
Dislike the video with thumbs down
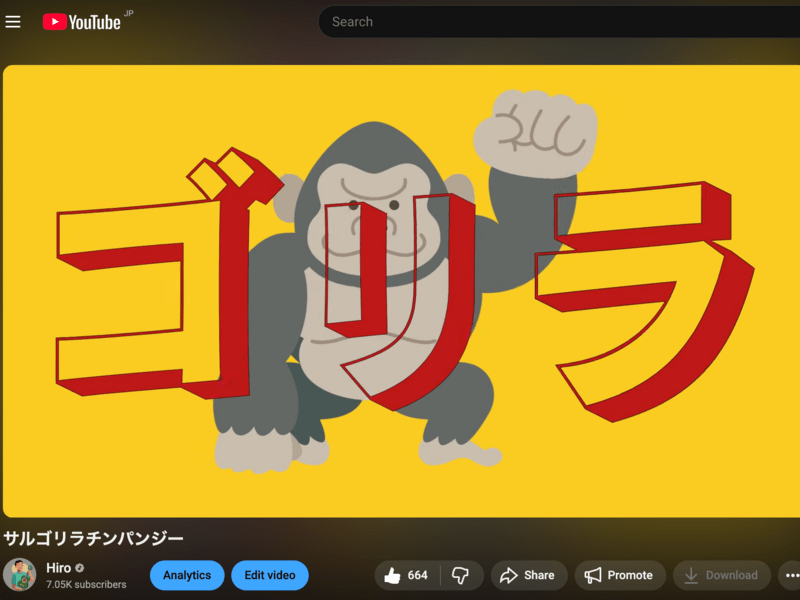tap(461, 575)
